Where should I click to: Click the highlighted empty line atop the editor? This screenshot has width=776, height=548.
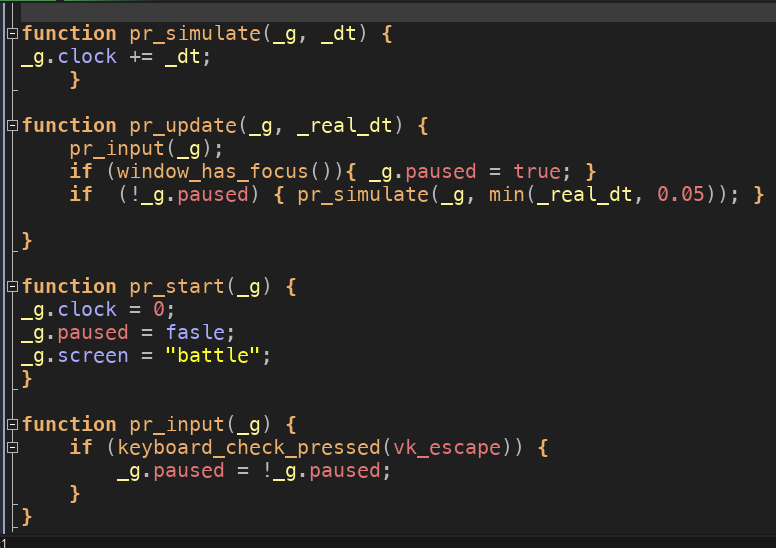coord(398,12)
